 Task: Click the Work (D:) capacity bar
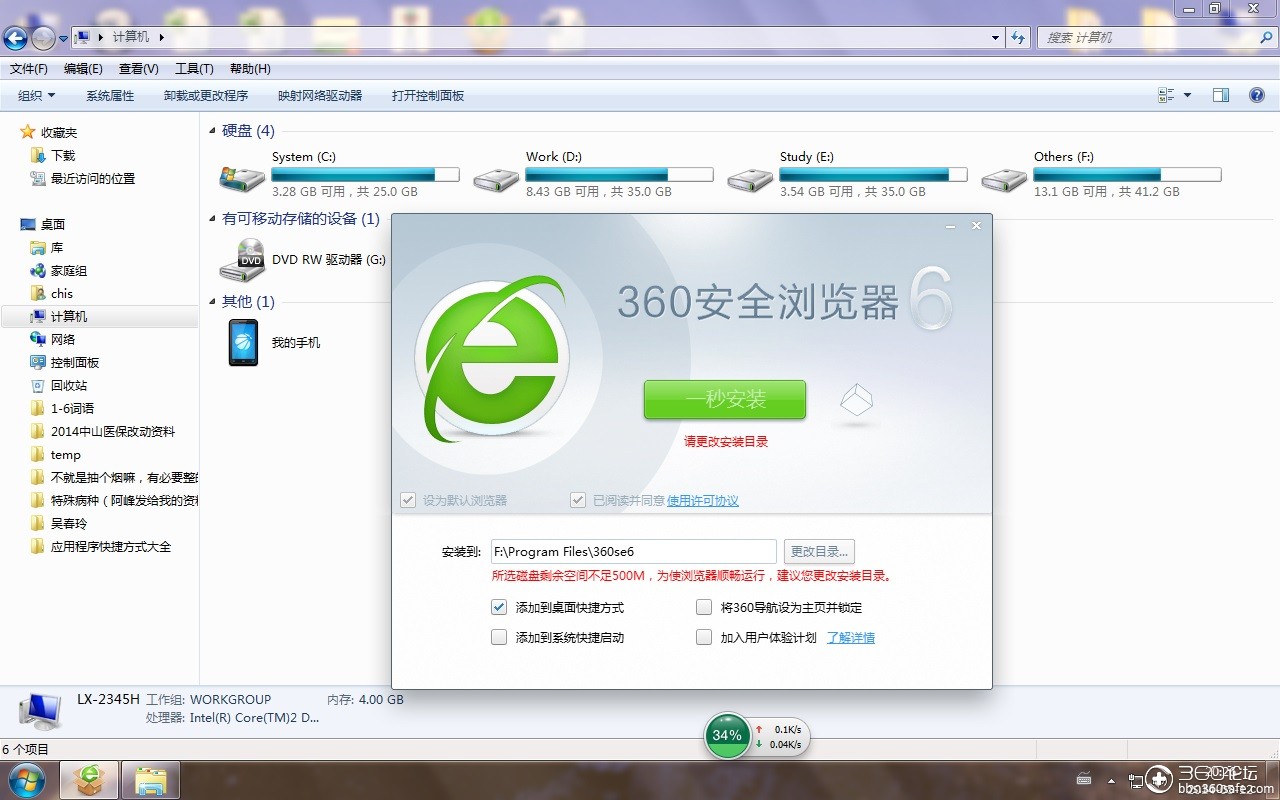pos(620,174)
